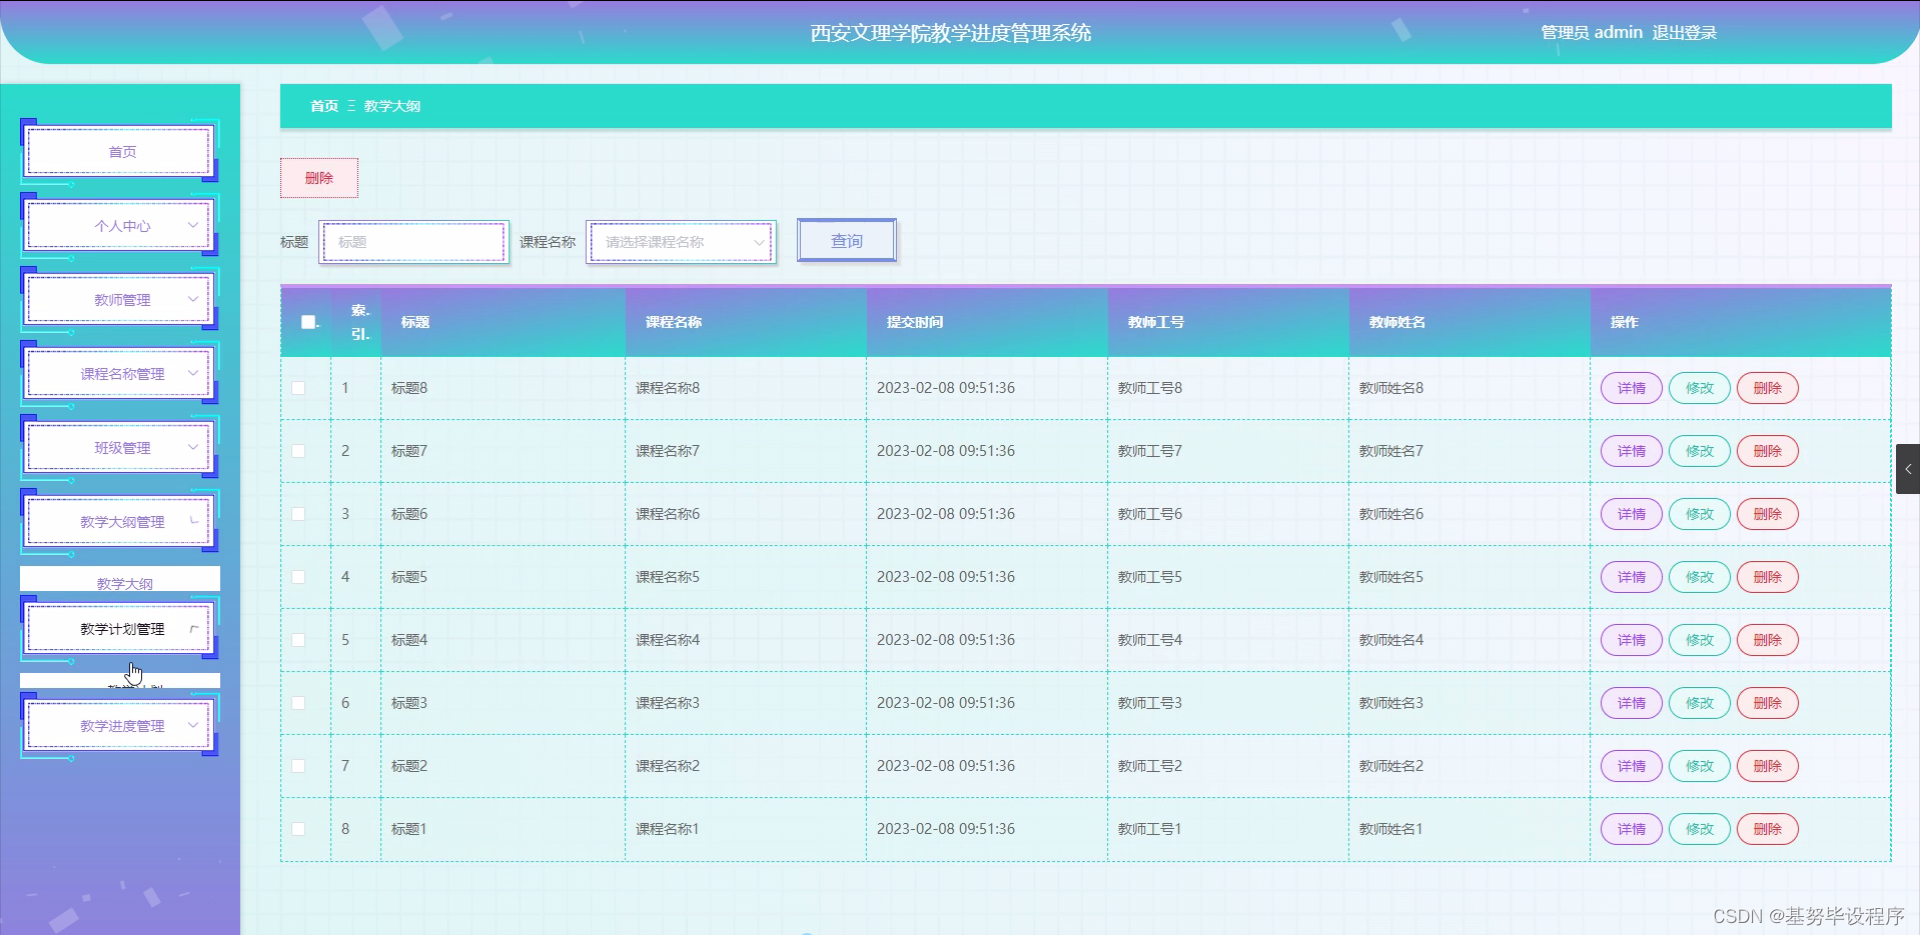Click 修改 for row 标题3

1699,703
